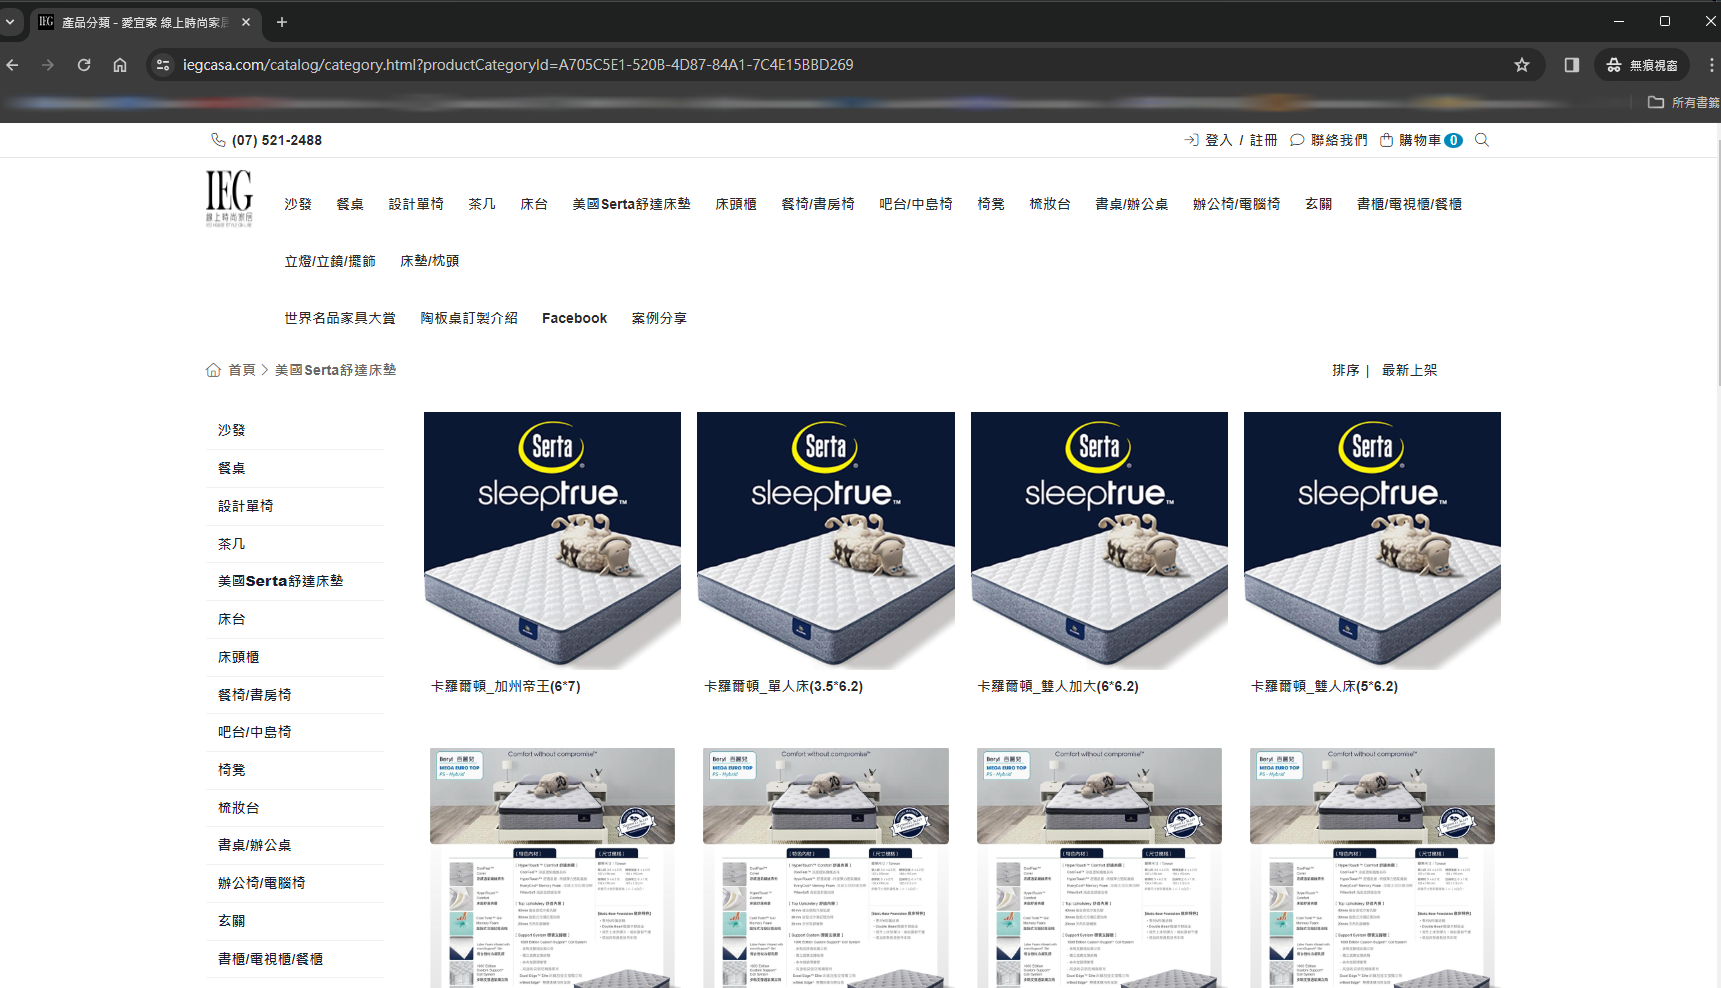
Task: Open a new browser tab
Action: coord(282,22)
